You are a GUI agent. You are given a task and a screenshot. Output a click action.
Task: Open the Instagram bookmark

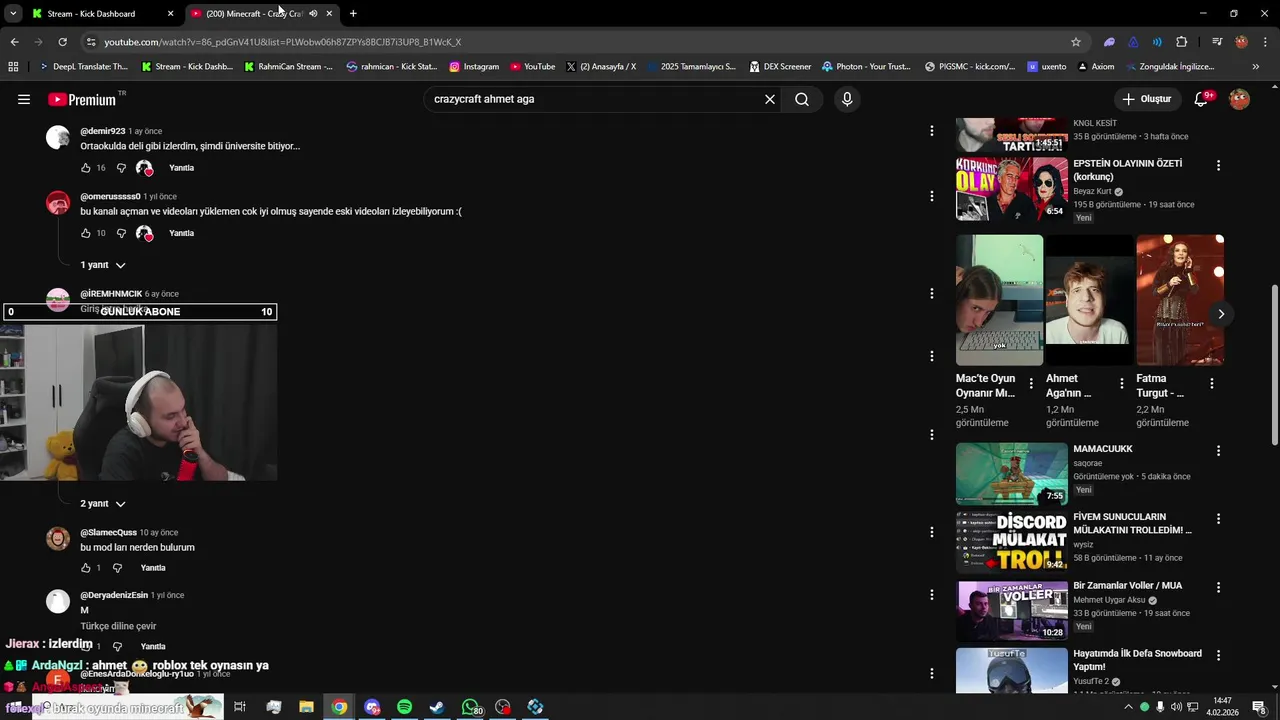(x=474, y=67)
